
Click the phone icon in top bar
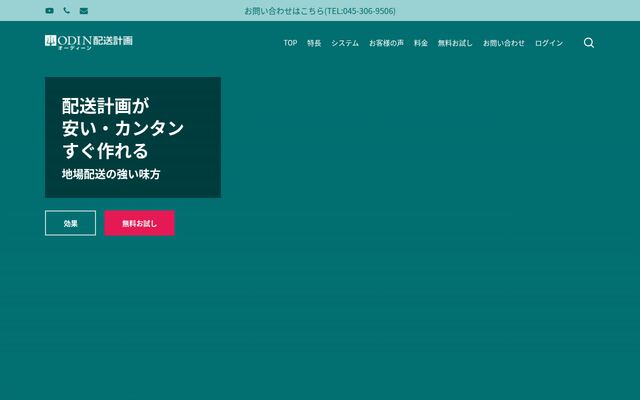(67, 11)
